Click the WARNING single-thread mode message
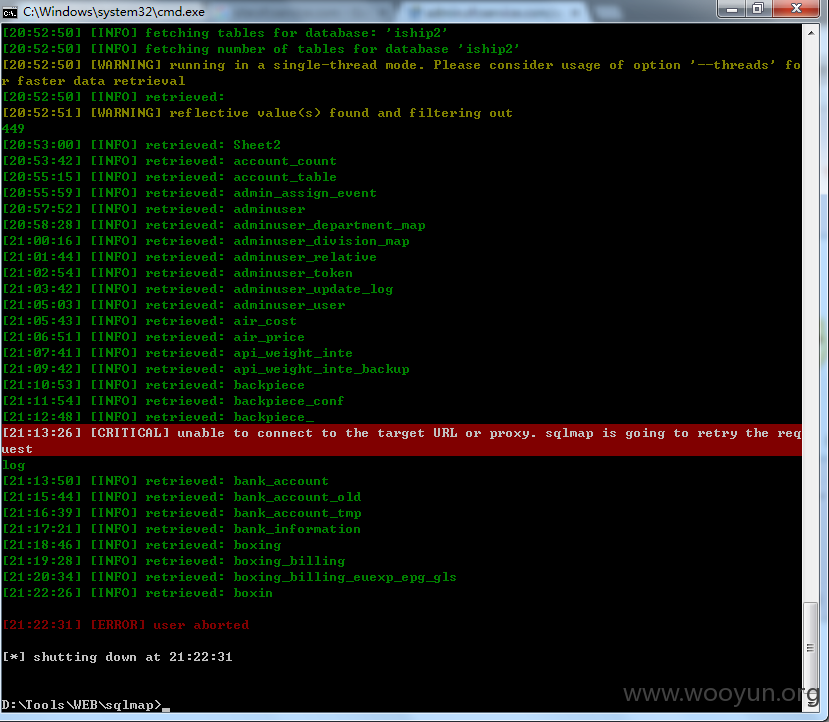Screen dimensions: 829x722 pos(402,72)
